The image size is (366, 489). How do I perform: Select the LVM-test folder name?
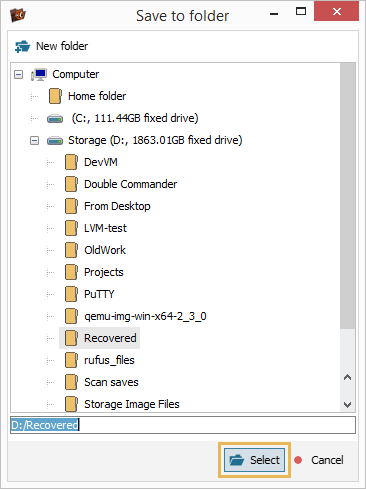coord(105,228)
